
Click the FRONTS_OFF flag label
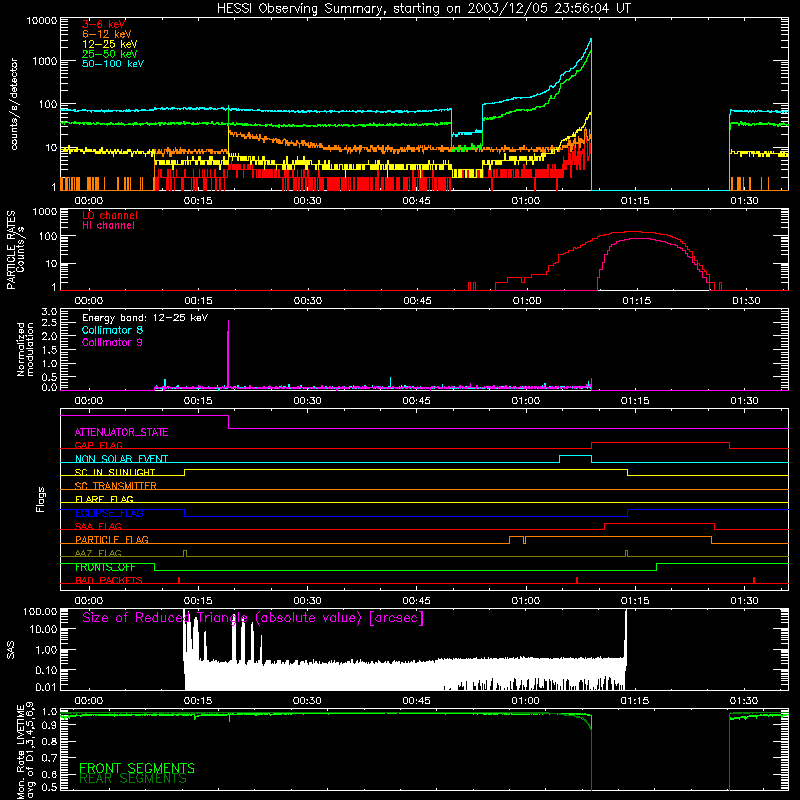coord(105,567)
